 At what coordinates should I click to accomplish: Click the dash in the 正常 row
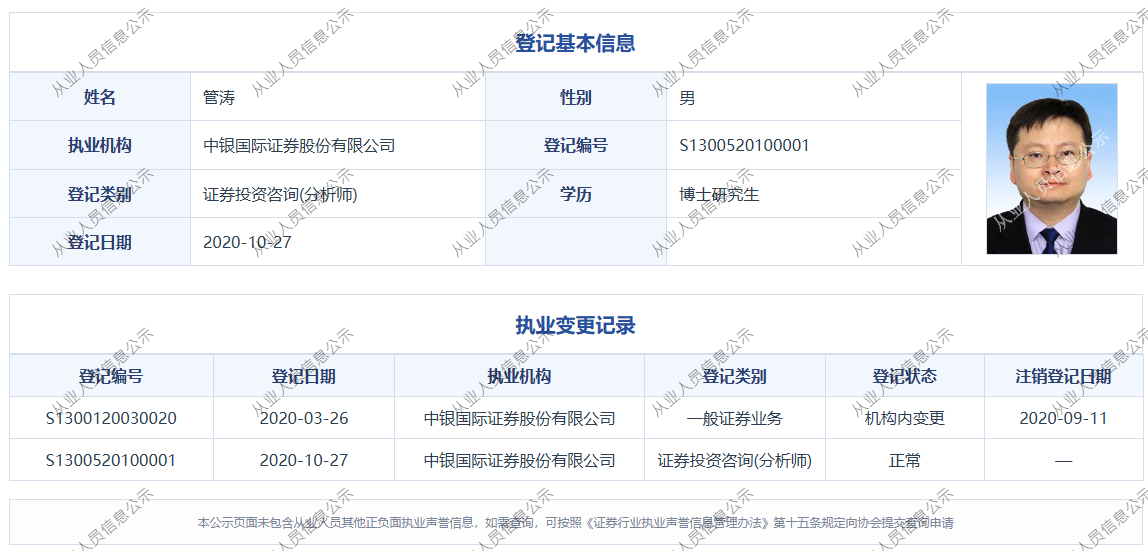point(1063,461)
